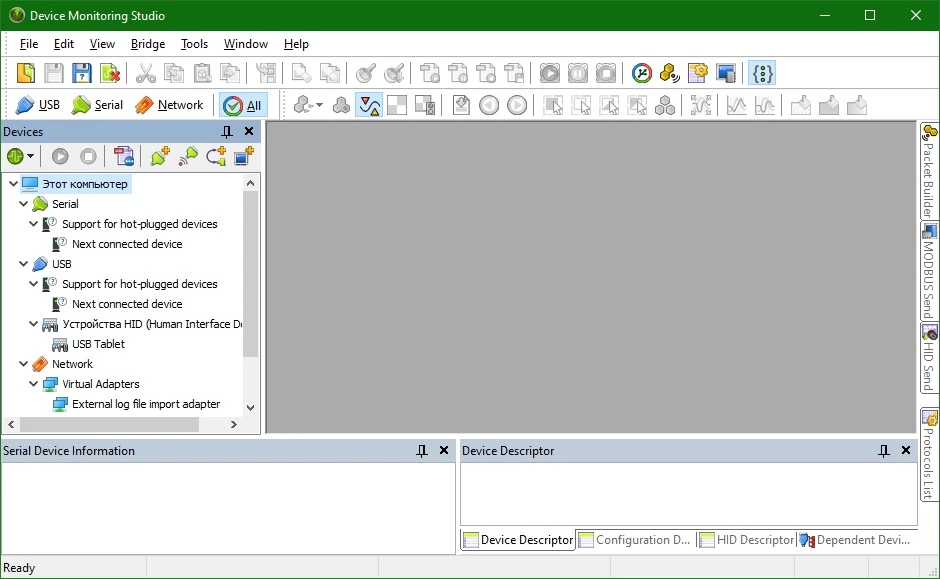Viewport: 940px width, 579px height.
Task: Collapse the Network tree node
Action: click(x=23, y=364)
